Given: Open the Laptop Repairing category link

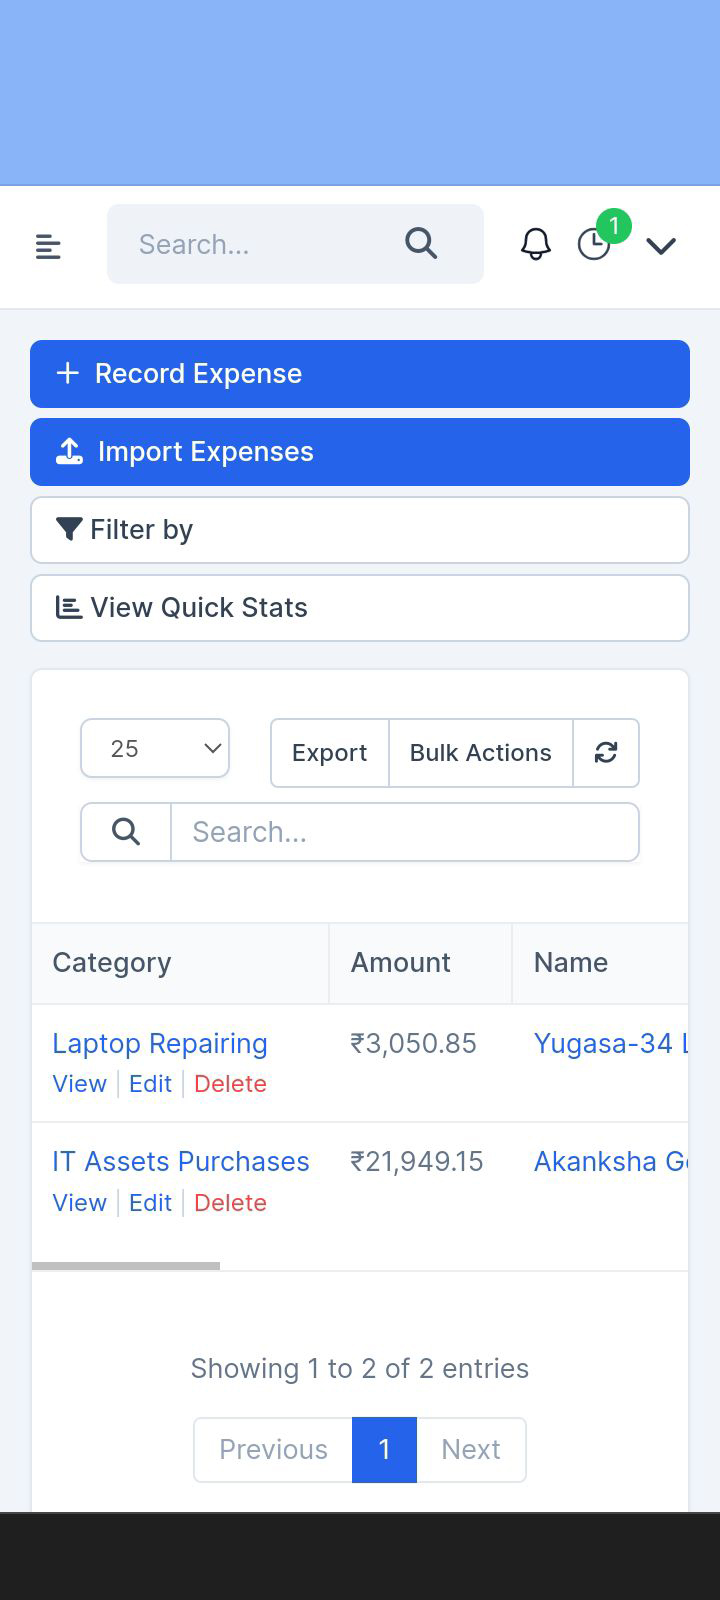Looking at the screenshot, I should [160, 1044].
